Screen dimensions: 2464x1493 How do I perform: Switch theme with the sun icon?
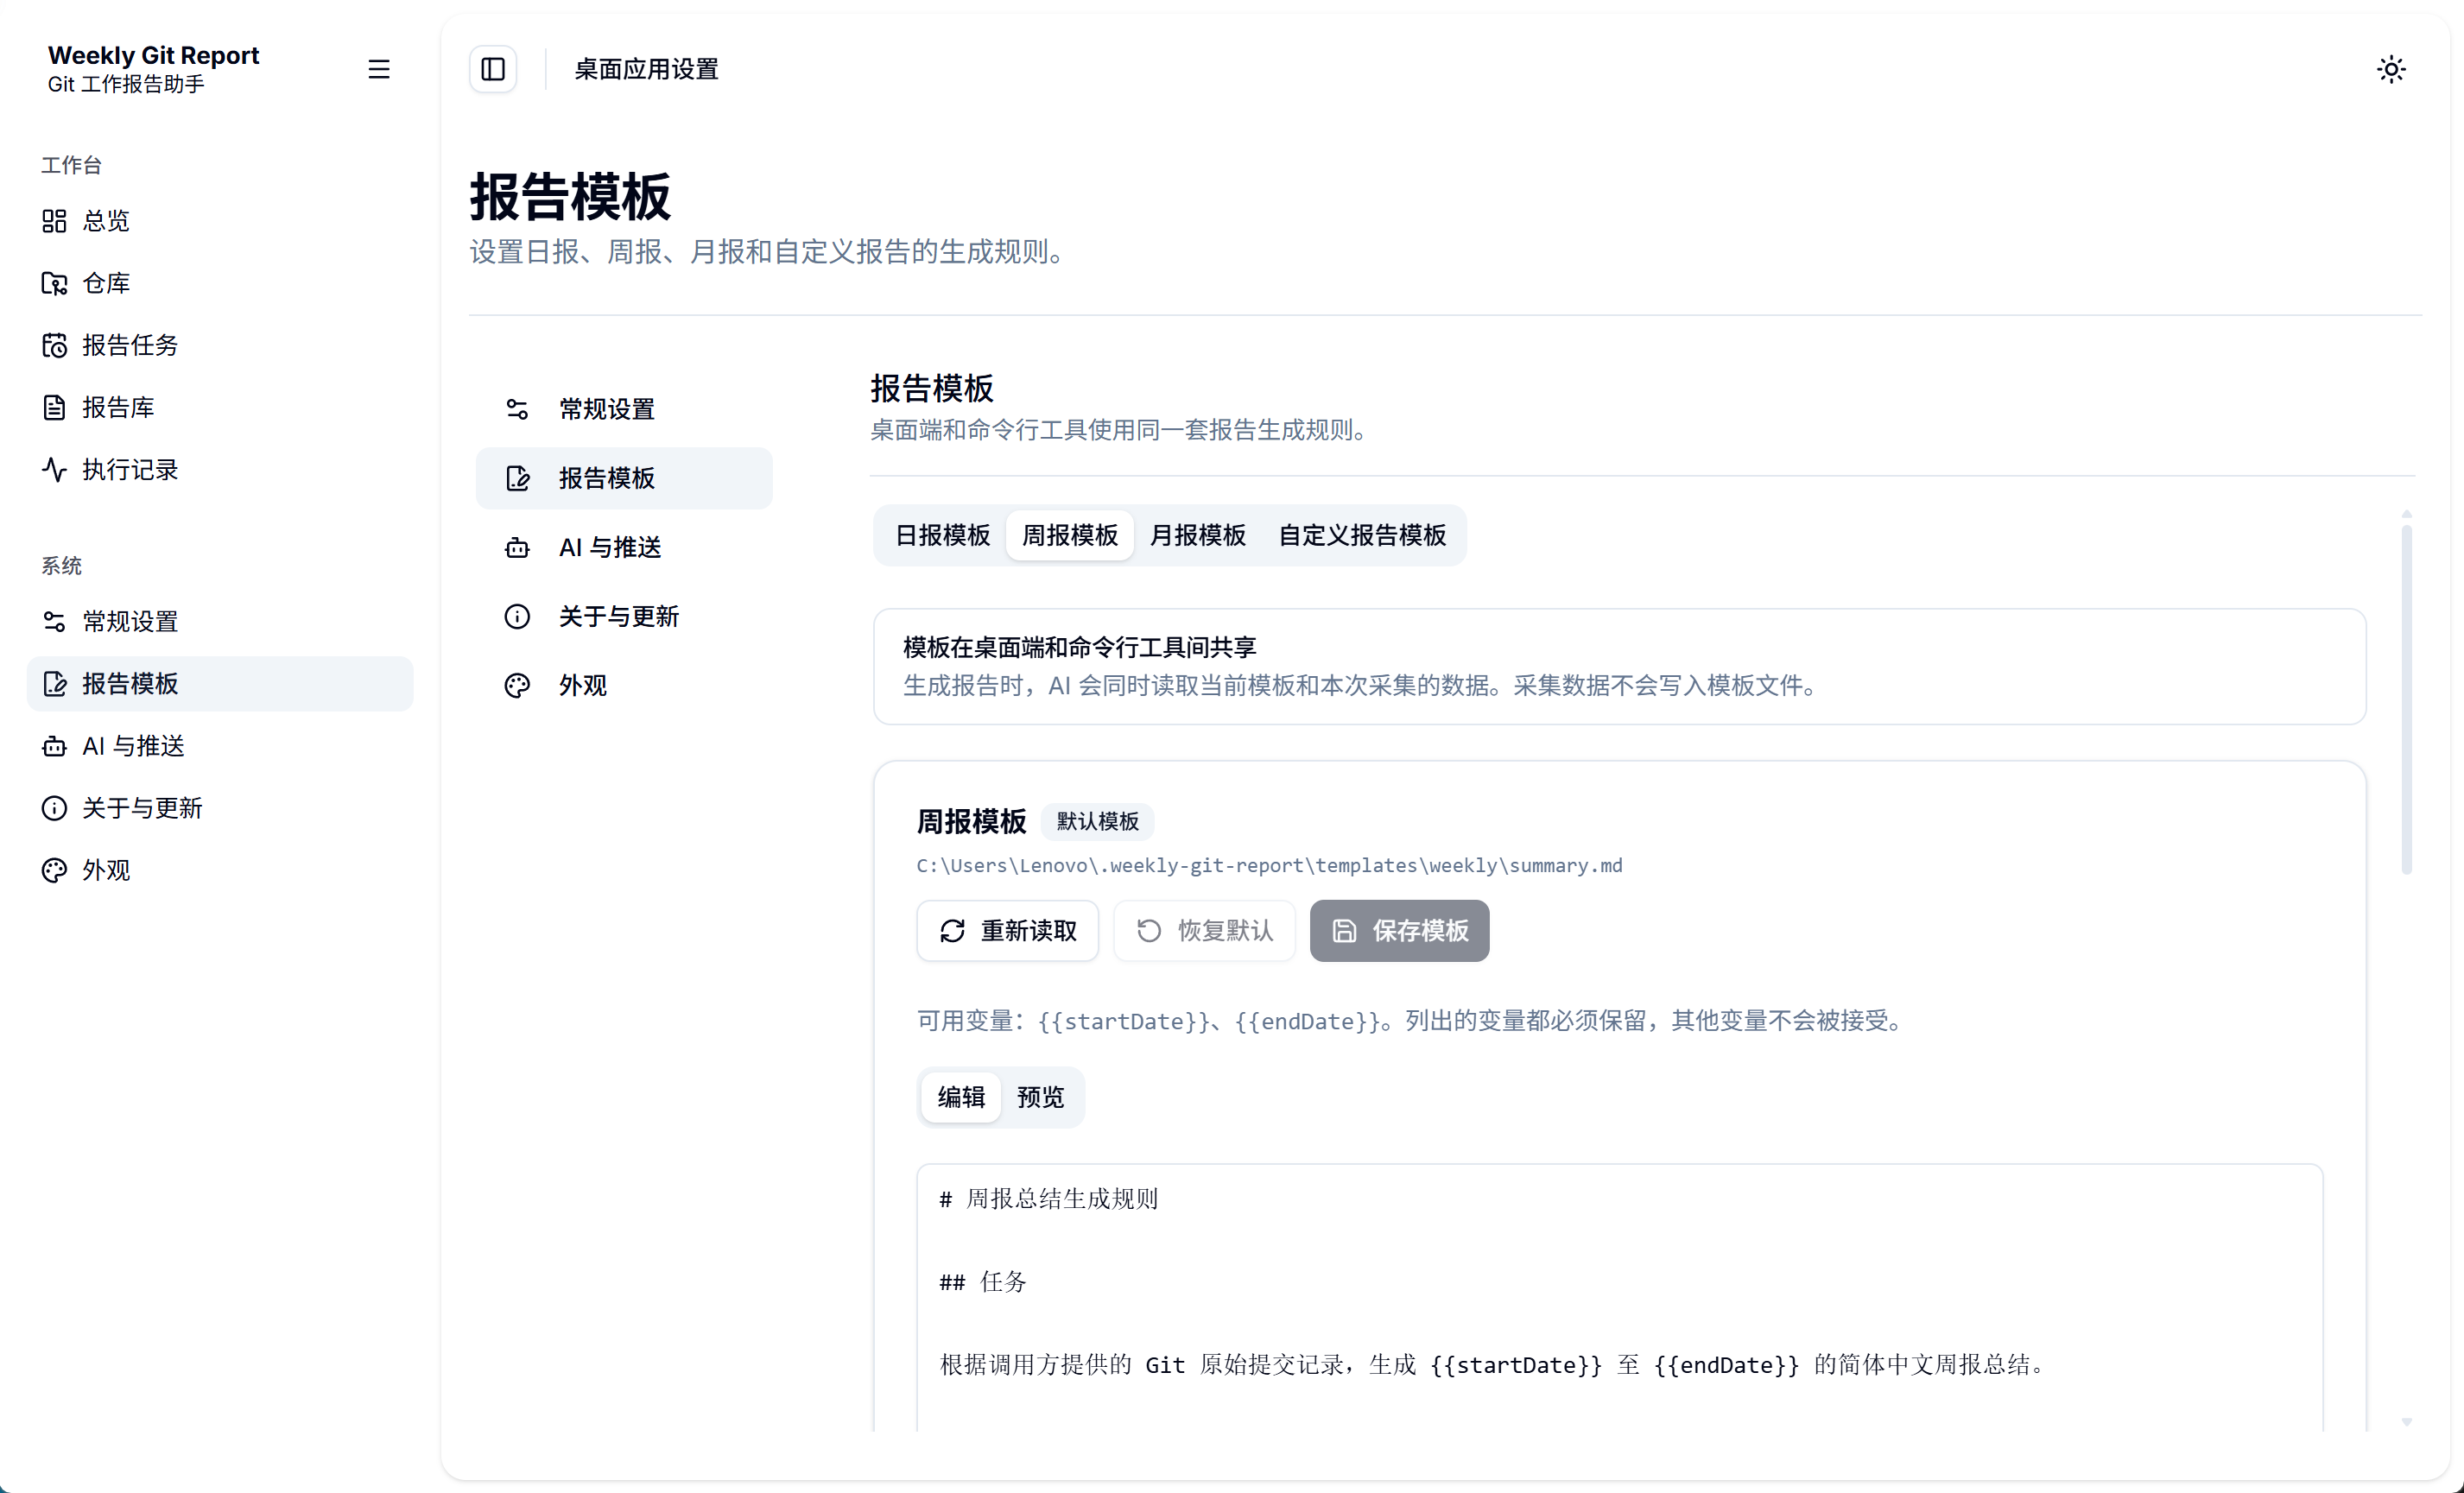[x=2391, y=69]
